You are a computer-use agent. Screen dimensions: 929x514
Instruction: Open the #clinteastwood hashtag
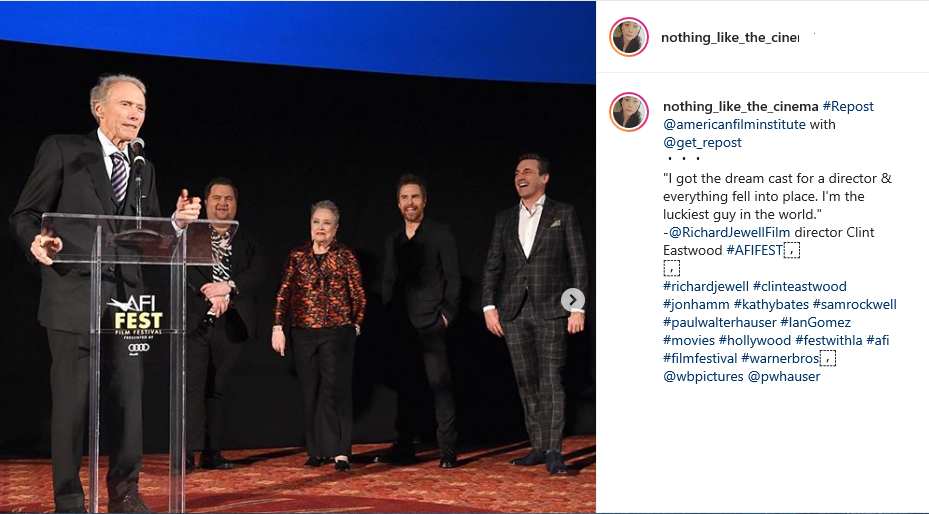click(x=799, y=287)
